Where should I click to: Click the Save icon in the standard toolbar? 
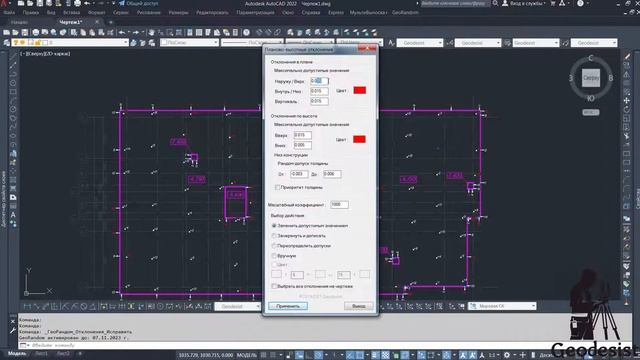[x=25, y=32]
